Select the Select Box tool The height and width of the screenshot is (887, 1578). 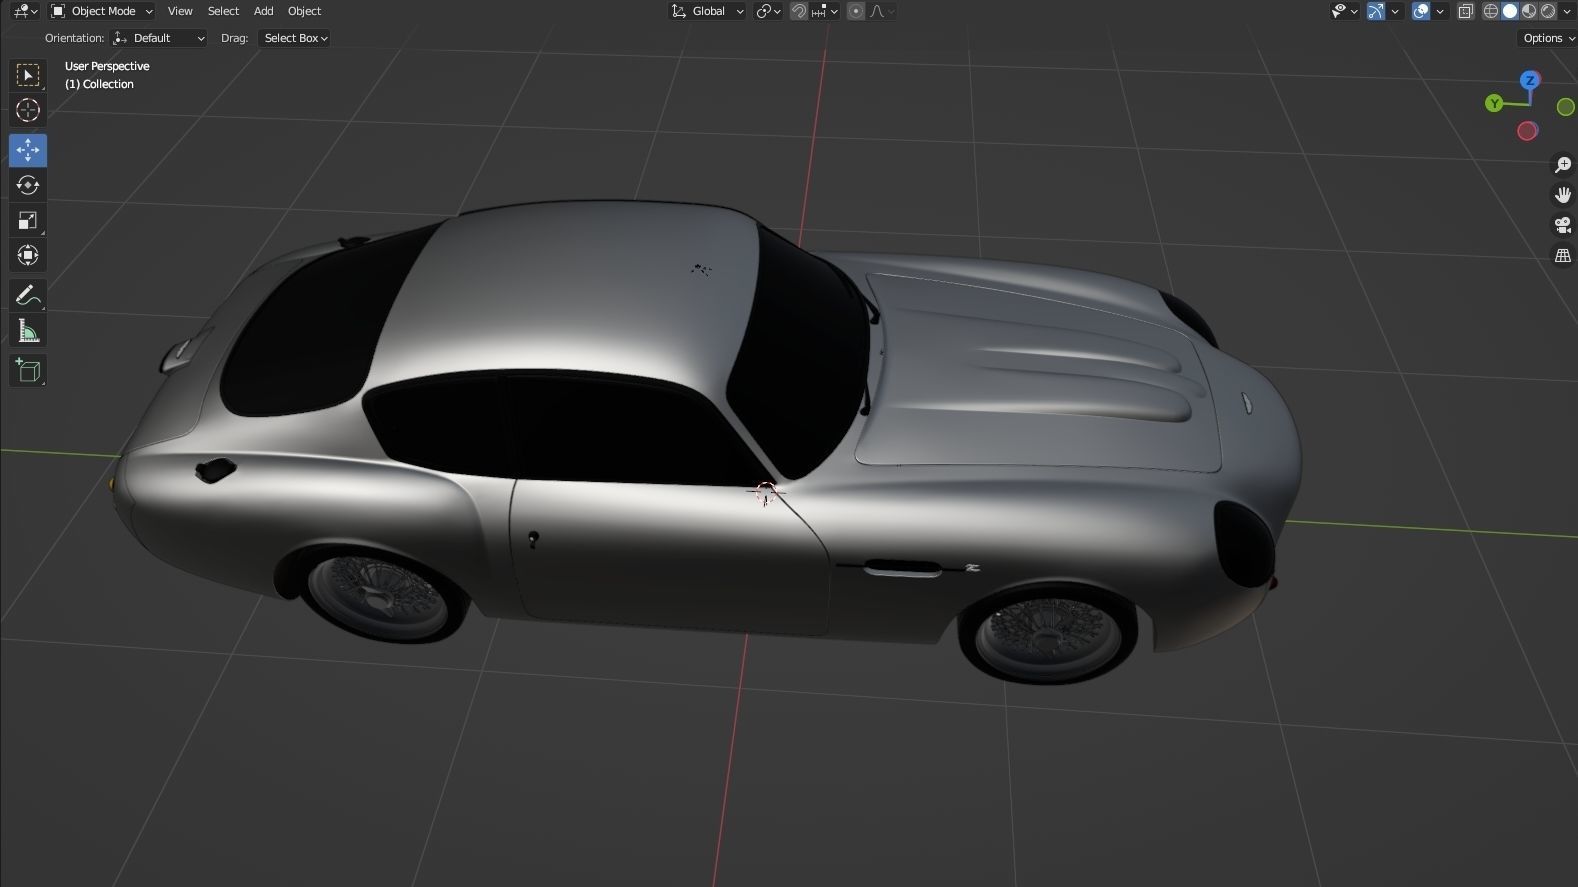click(28, 75)
